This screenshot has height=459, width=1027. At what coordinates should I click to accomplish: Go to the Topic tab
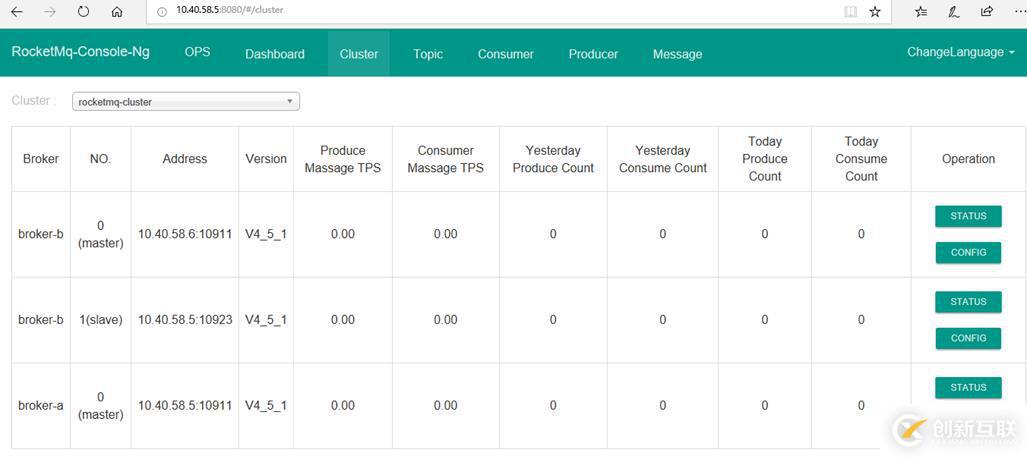point(428,54)
